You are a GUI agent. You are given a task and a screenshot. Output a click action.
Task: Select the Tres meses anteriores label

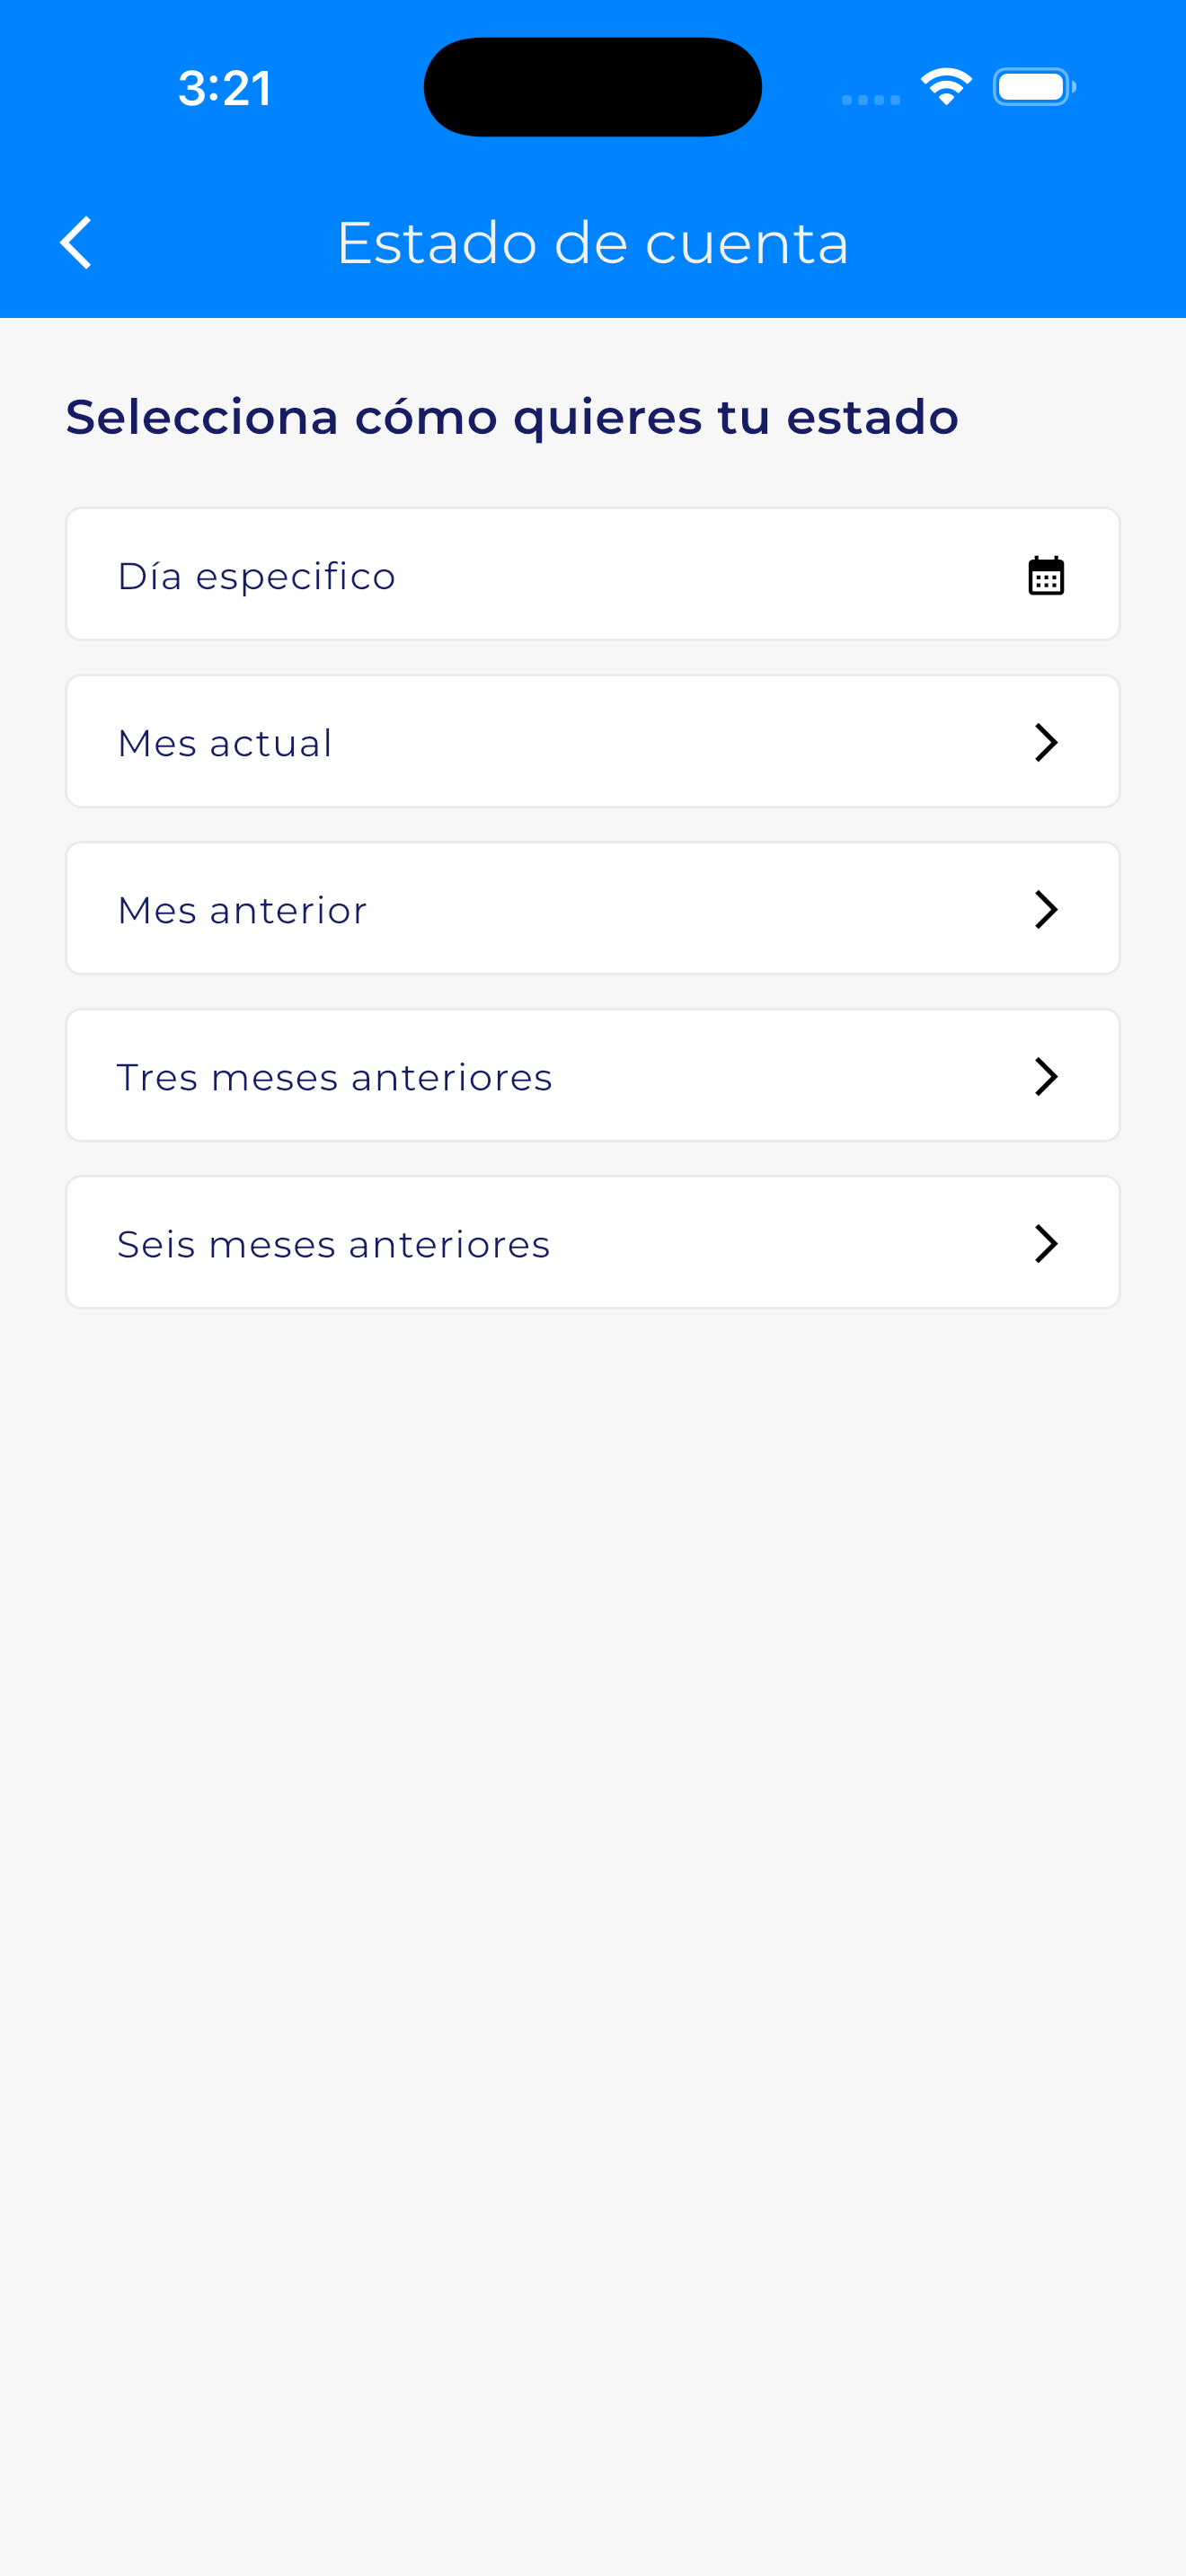[x=334, y=1078]
